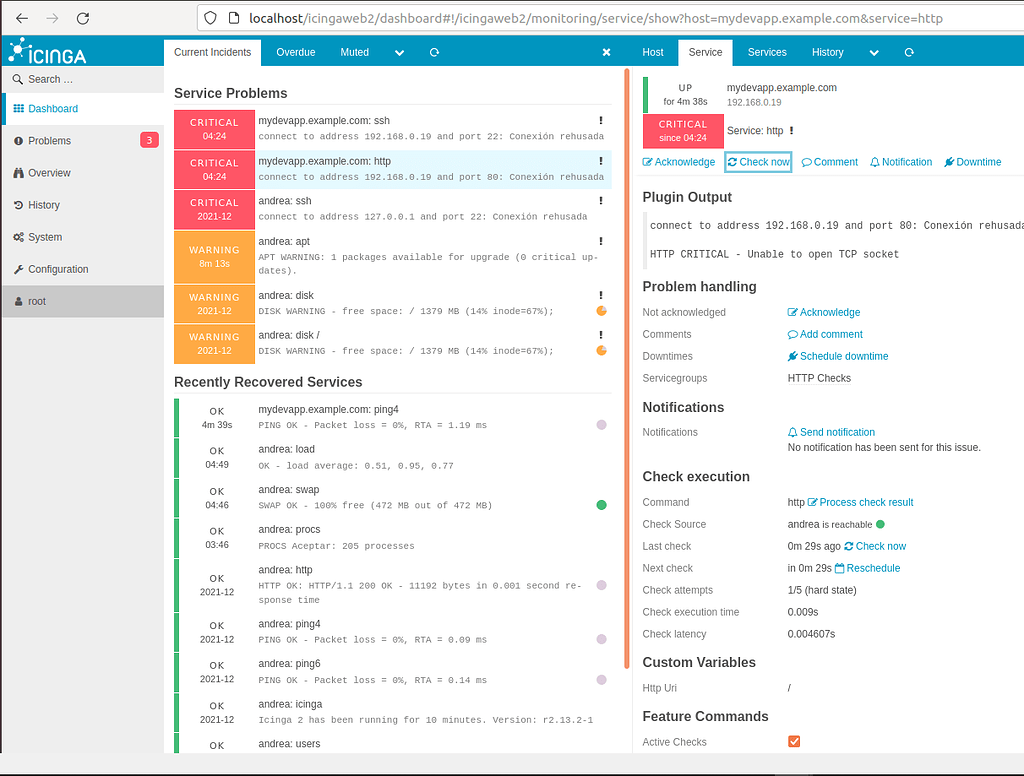Click the refresh icon next to Muted tab
Image resolution: width=1024 pixels, height=776 pixels.
tap(434, 52)
